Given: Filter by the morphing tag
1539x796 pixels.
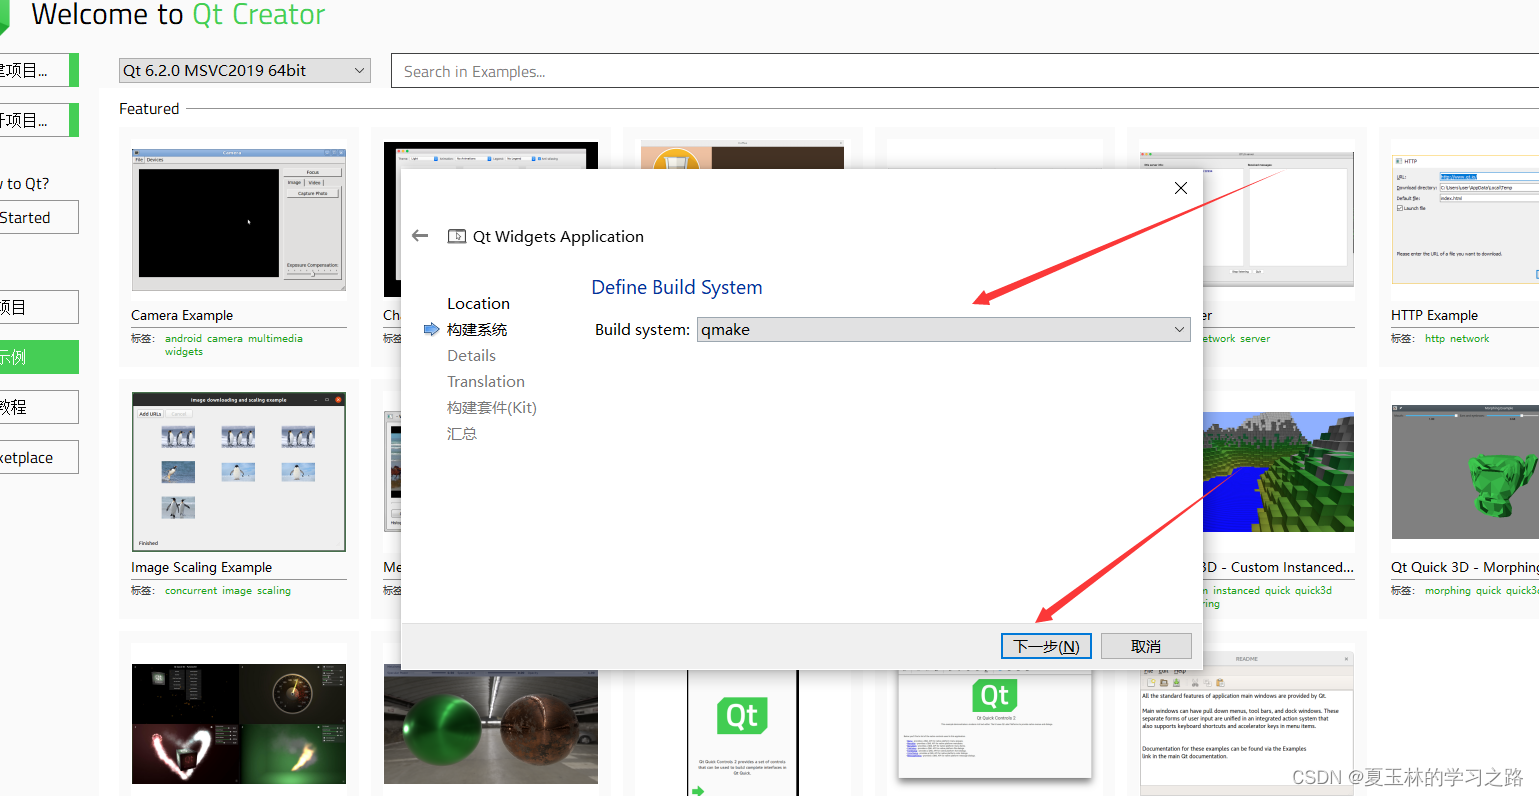Looking at the screenshot, I should point(1448,591).
